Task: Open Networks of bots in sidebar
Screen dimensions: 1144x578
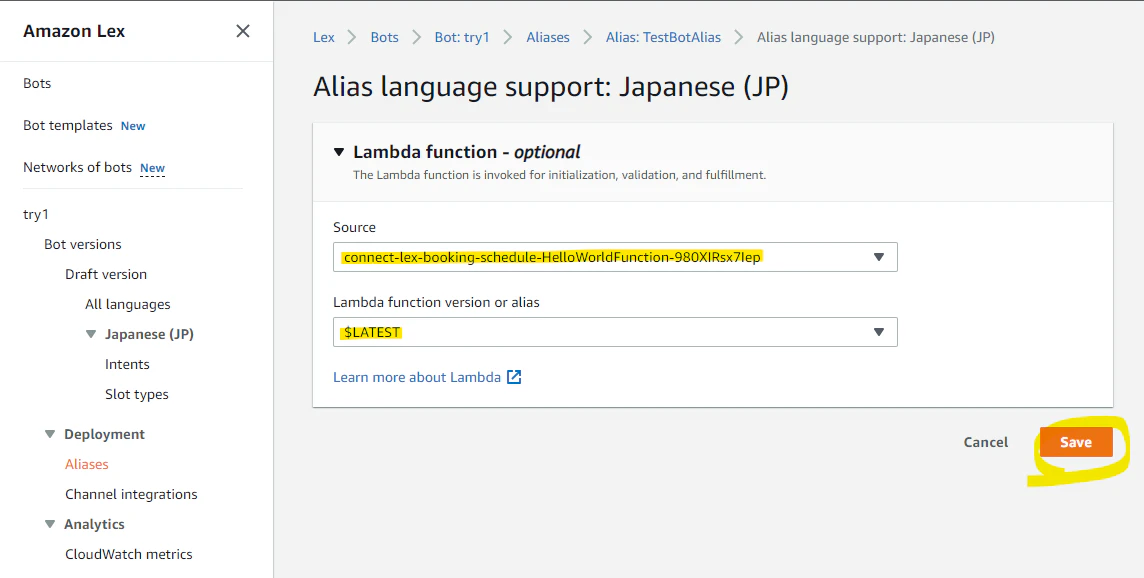Action: [77, 167]
